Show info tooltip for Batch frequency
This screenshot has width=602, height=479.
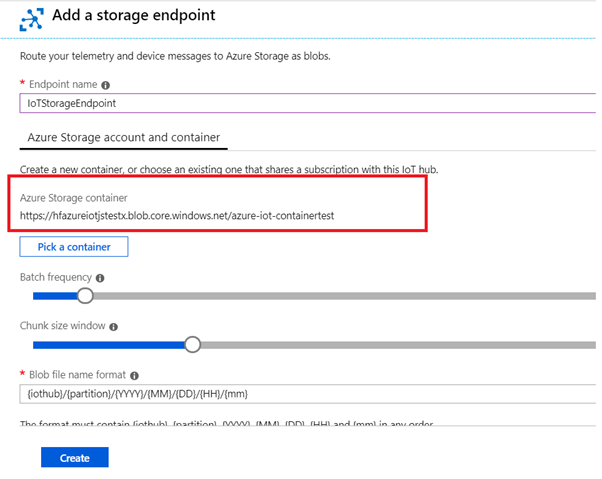pos(100,278)
